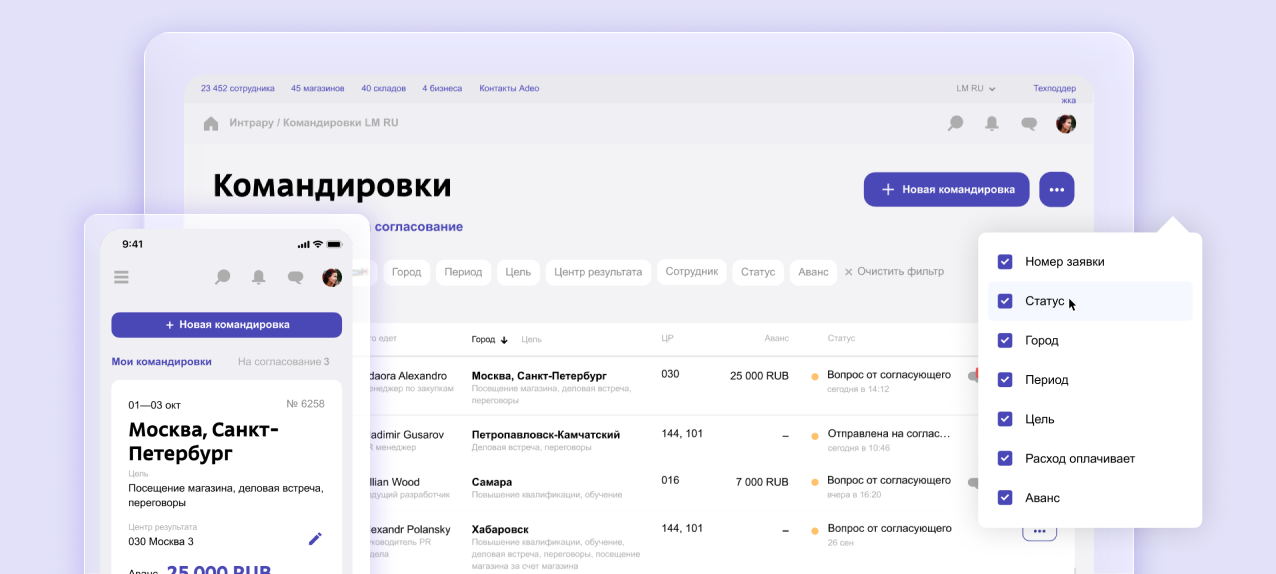Click the comment icon on the Самара row
Viewport: 1276px width, 574px height.
[972, 483]
